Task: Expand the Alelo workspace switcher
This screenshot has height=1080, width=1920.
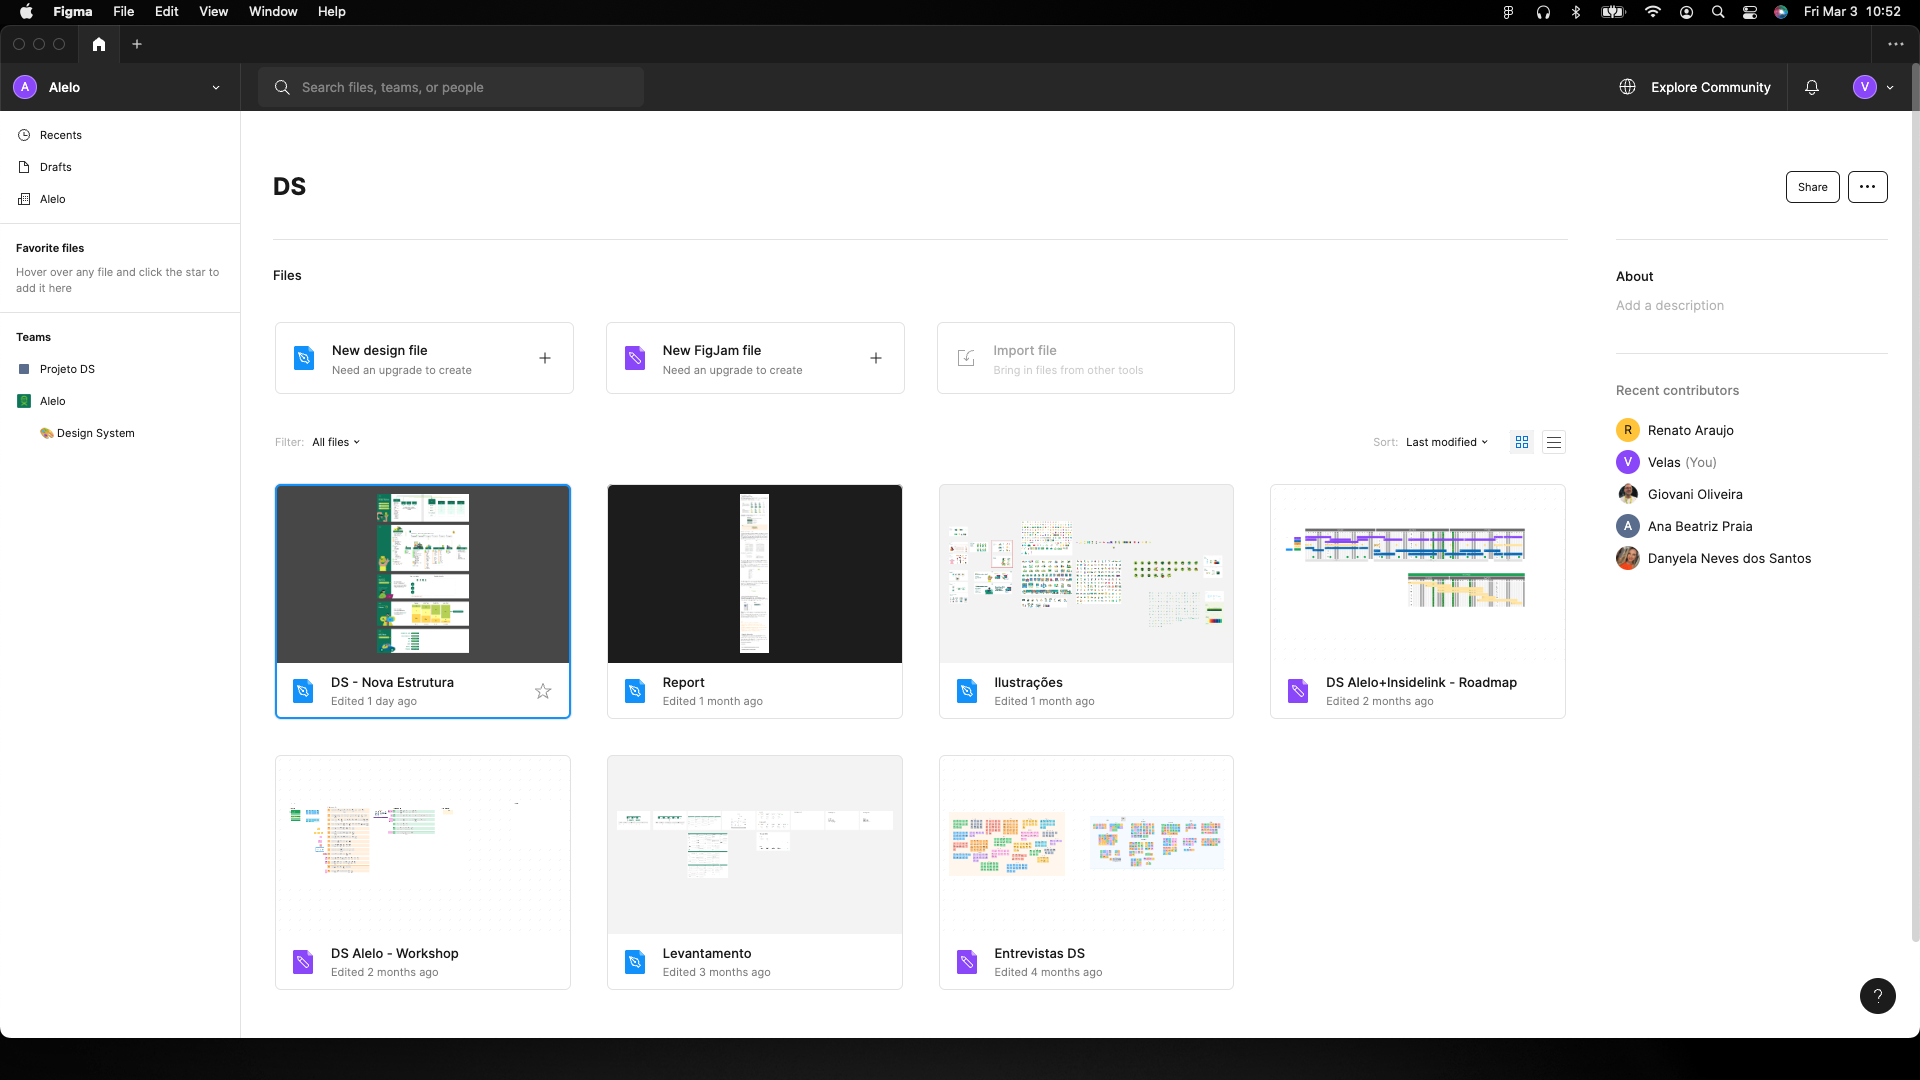Action: tap(215, 87)
